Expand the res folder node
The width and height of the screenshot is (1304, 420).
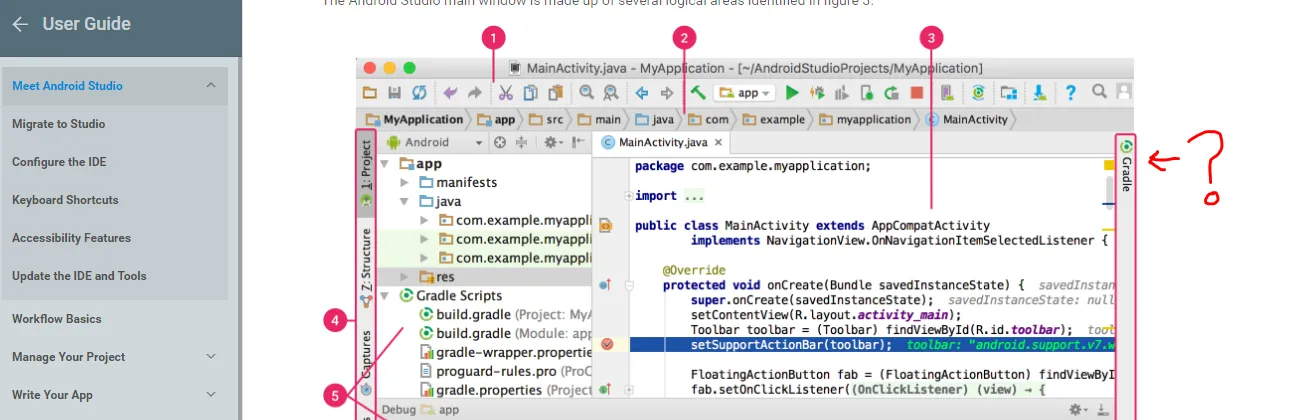pos(404,277)
